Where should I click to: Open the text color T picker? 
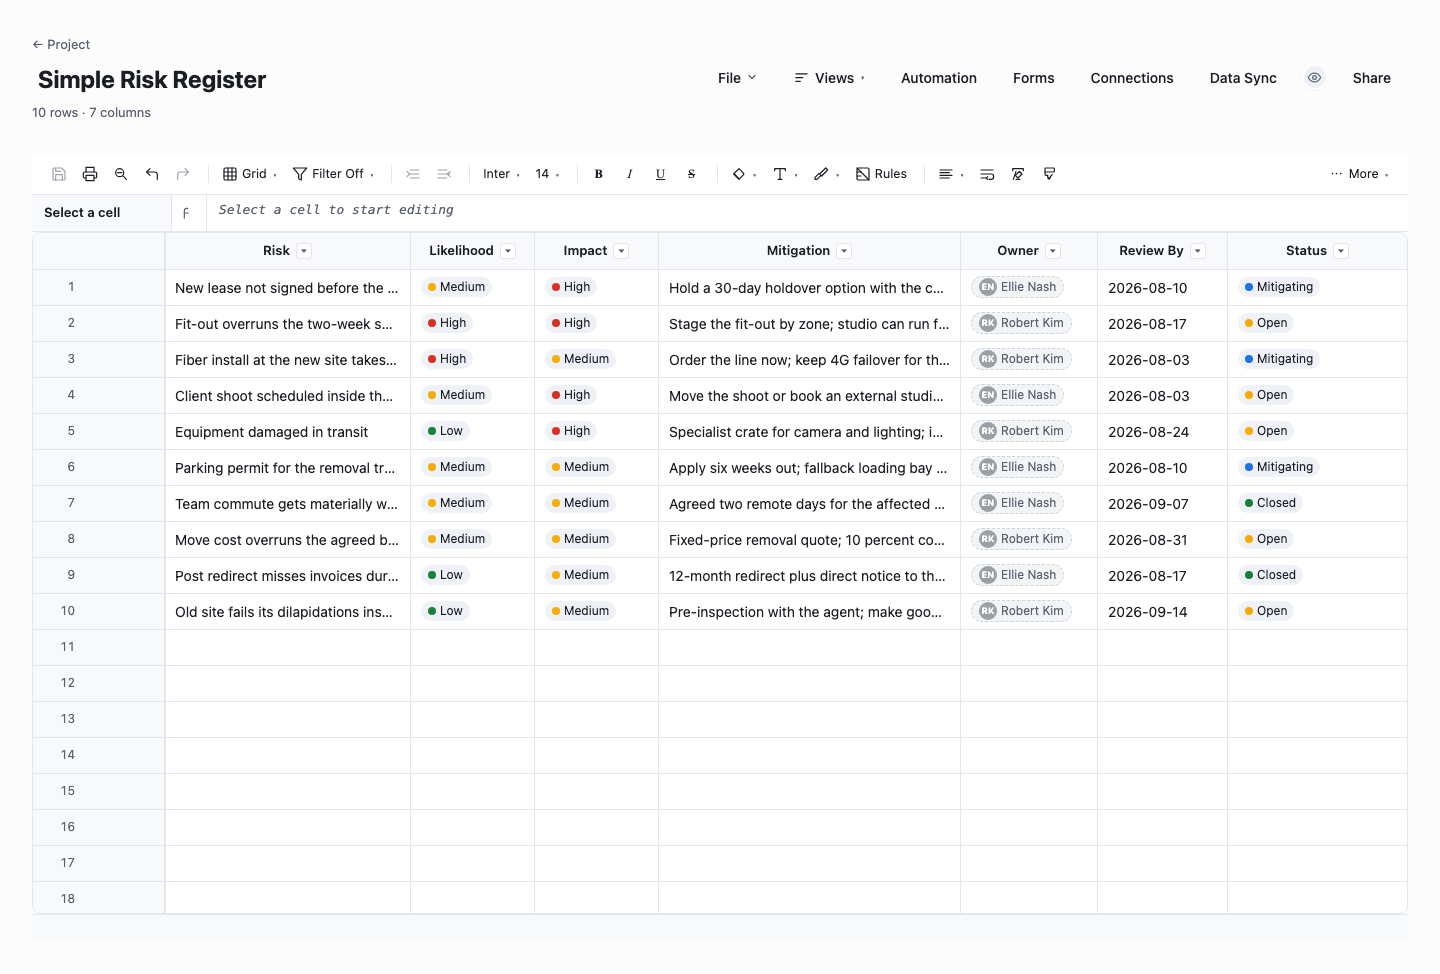785,174
